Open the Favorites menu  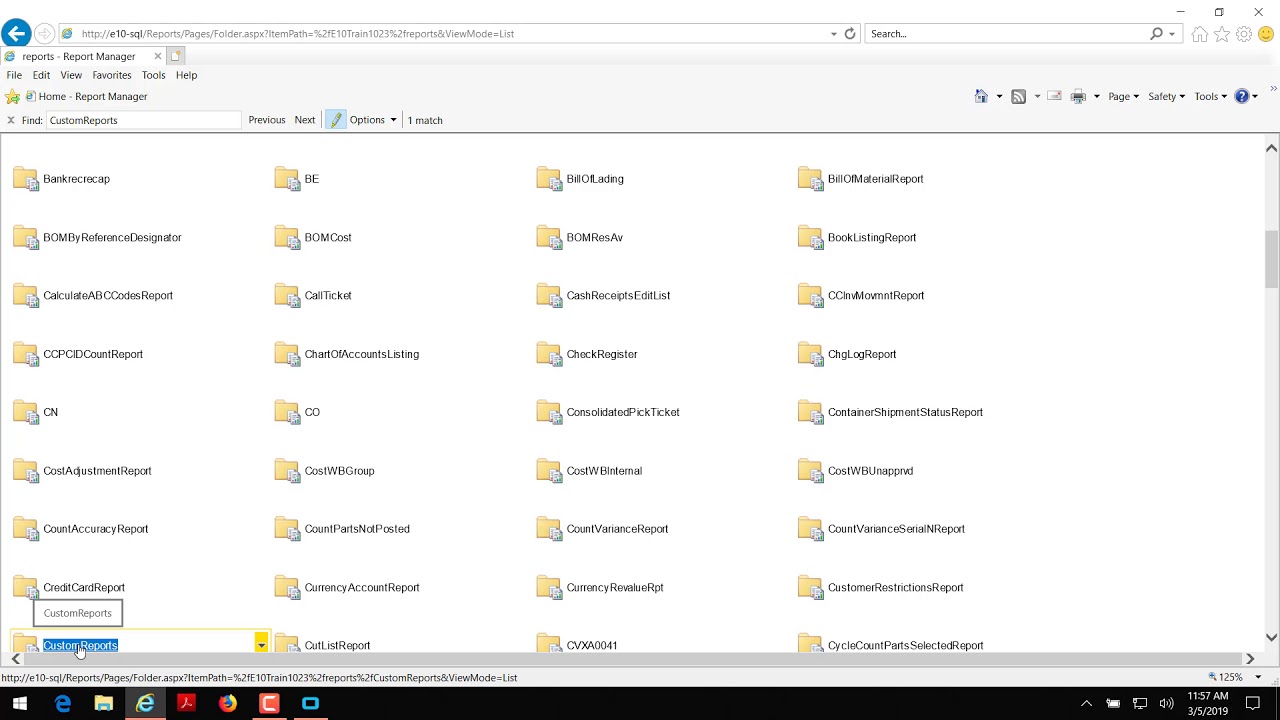pos(112,75)
